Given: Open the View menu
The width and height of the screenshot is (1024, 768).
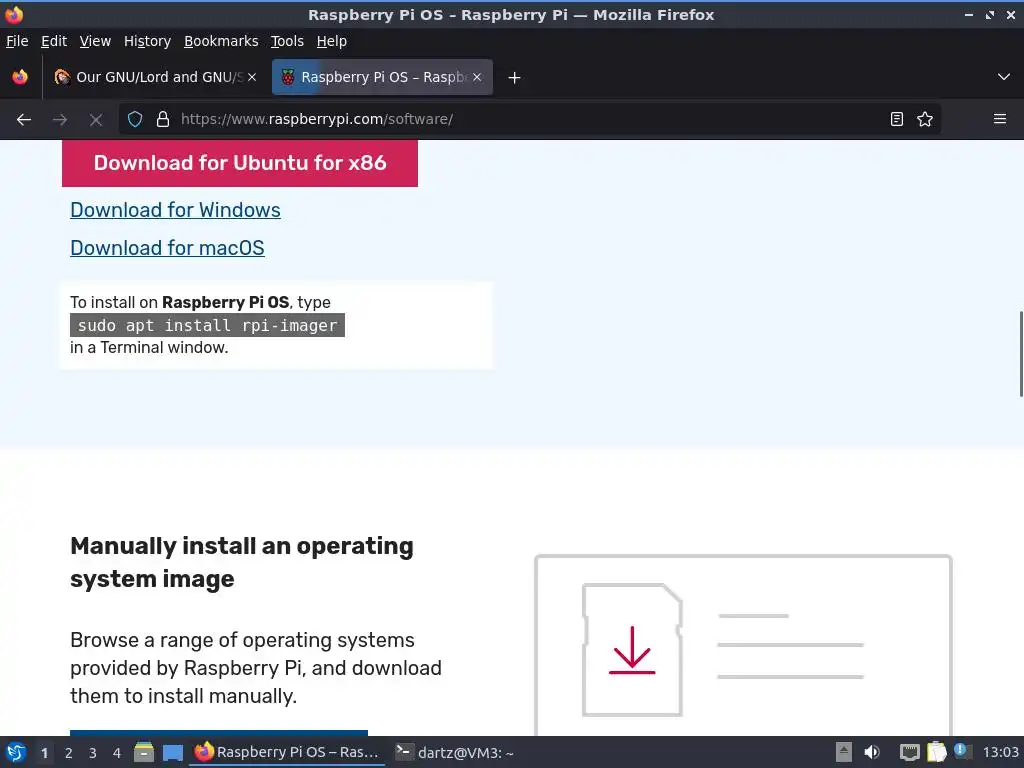Looking at the screenshot, I should [x=95, y=41].
